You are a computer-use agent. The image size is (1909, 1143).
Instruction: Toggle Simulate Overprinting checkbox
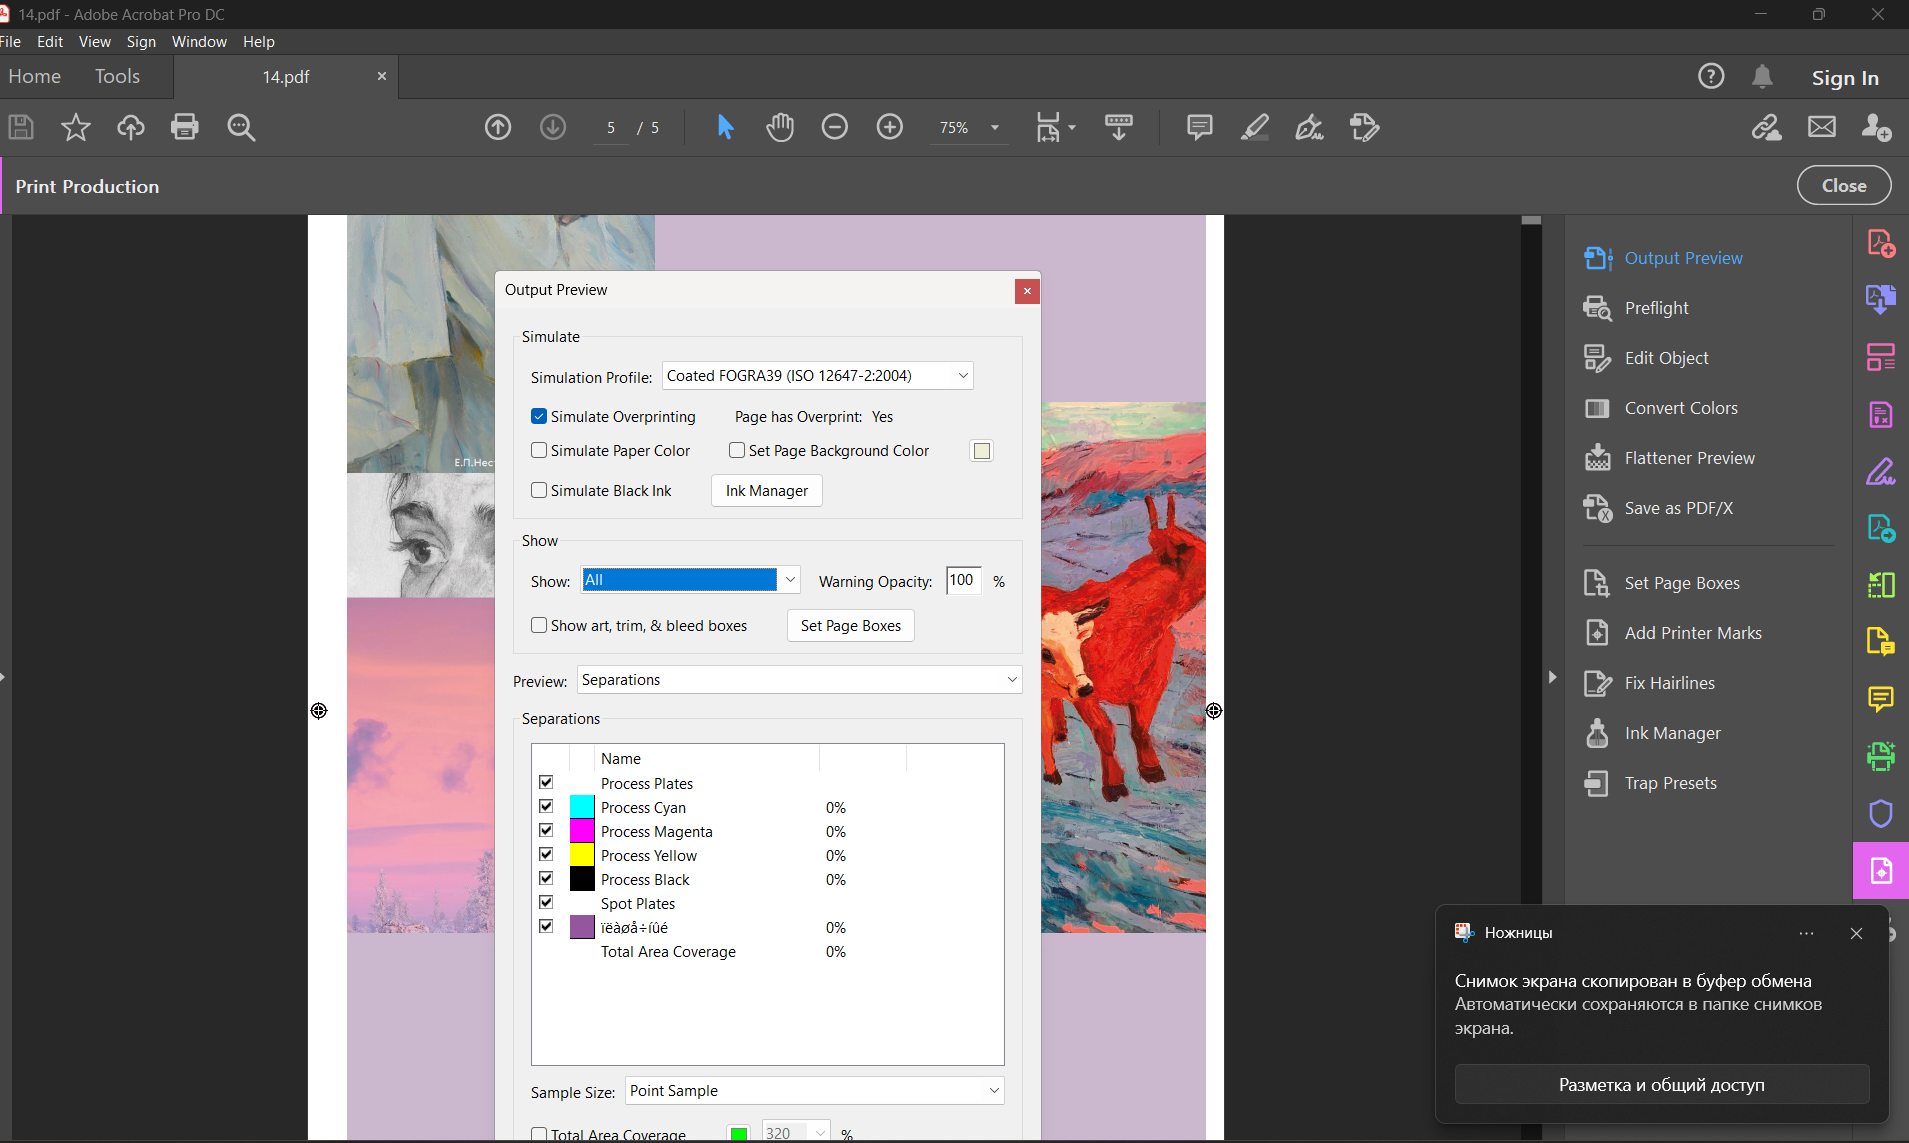(x=539, y=416)
